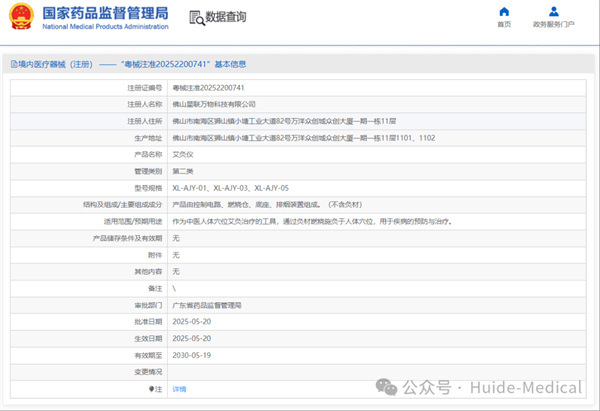Select the 产品储存条件及有效期 label

pos(127,238)
